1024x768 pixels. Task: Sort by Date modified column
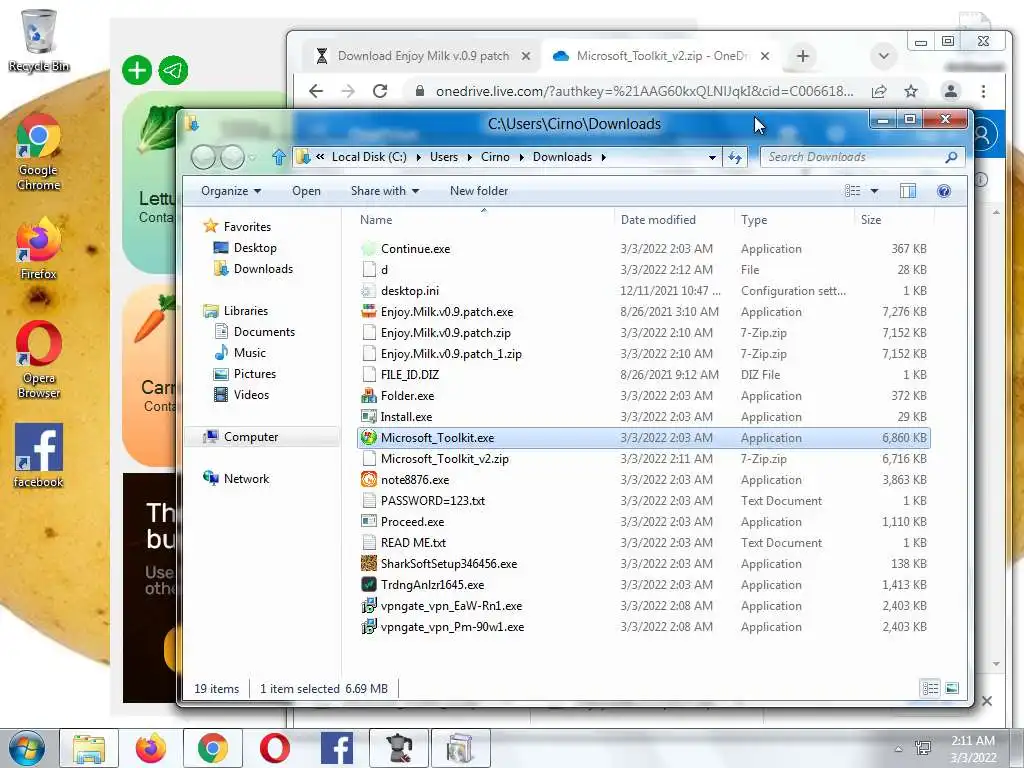[673, 219]
